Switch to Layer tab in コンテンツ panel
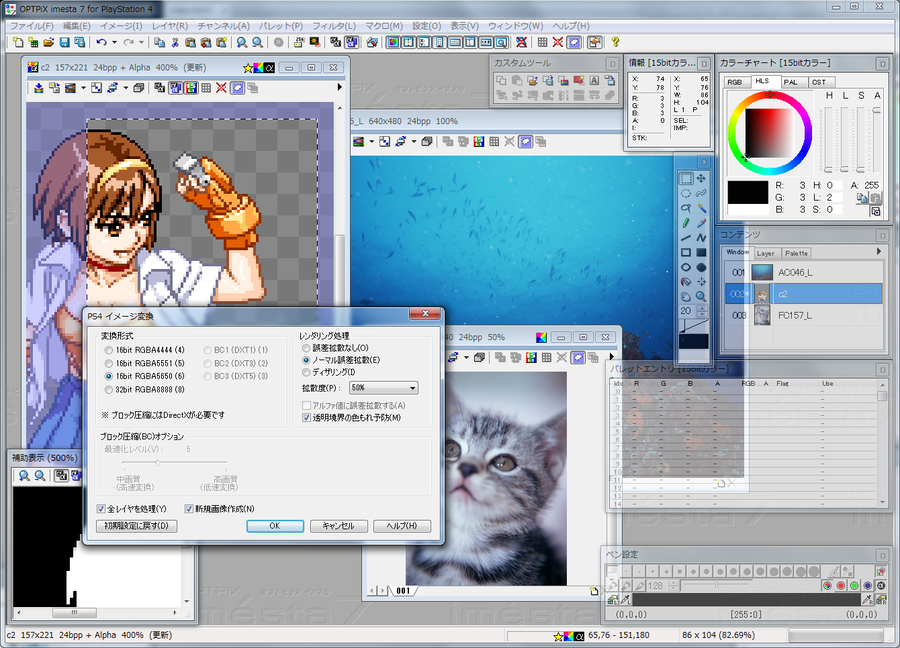This screenshot has height=648, width=900. tap(765, 253)
